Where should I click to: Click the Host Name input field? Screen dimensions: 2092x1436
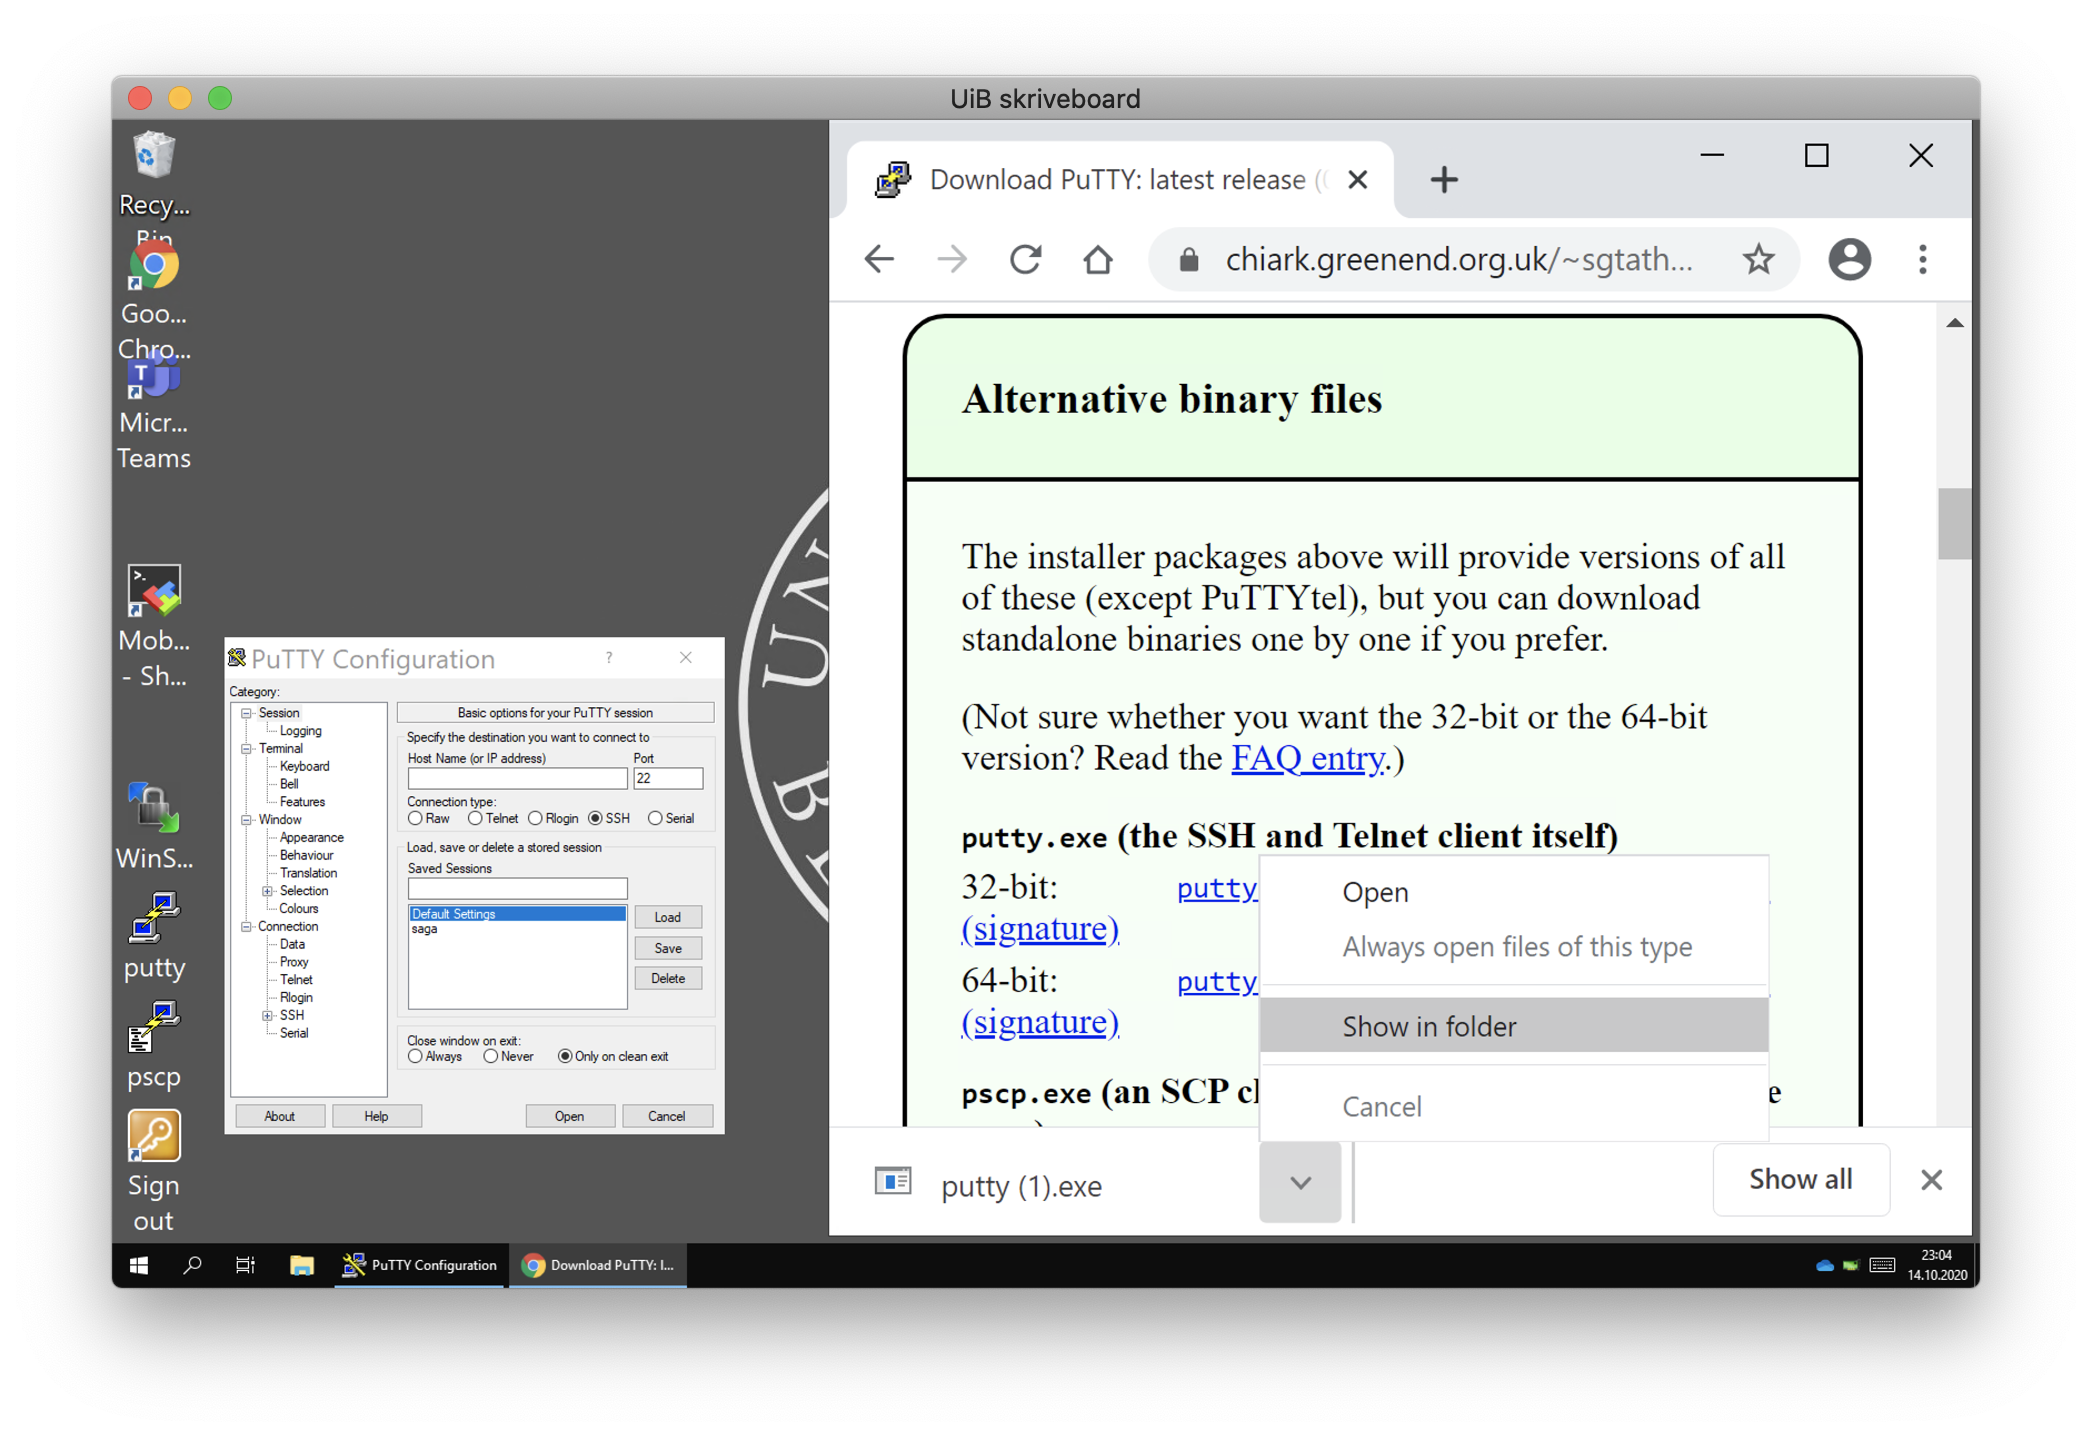click(517, 778)
